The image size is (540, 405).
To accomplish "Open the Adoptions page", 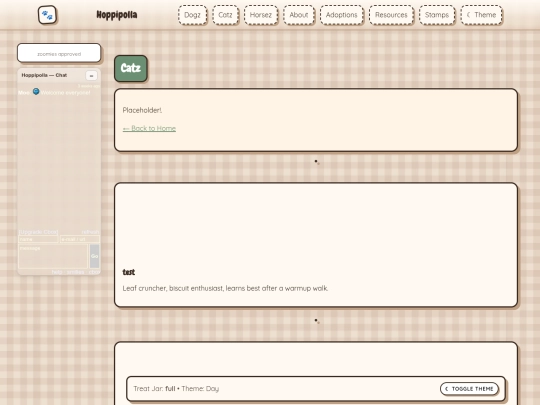I will 342,15.
